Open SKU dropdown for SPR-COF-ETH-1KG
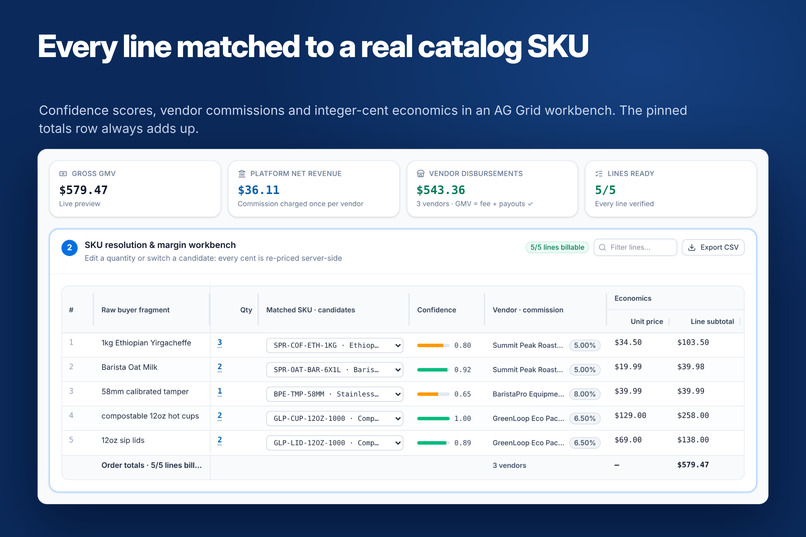806x537 pixels. [x=335, y=345]
